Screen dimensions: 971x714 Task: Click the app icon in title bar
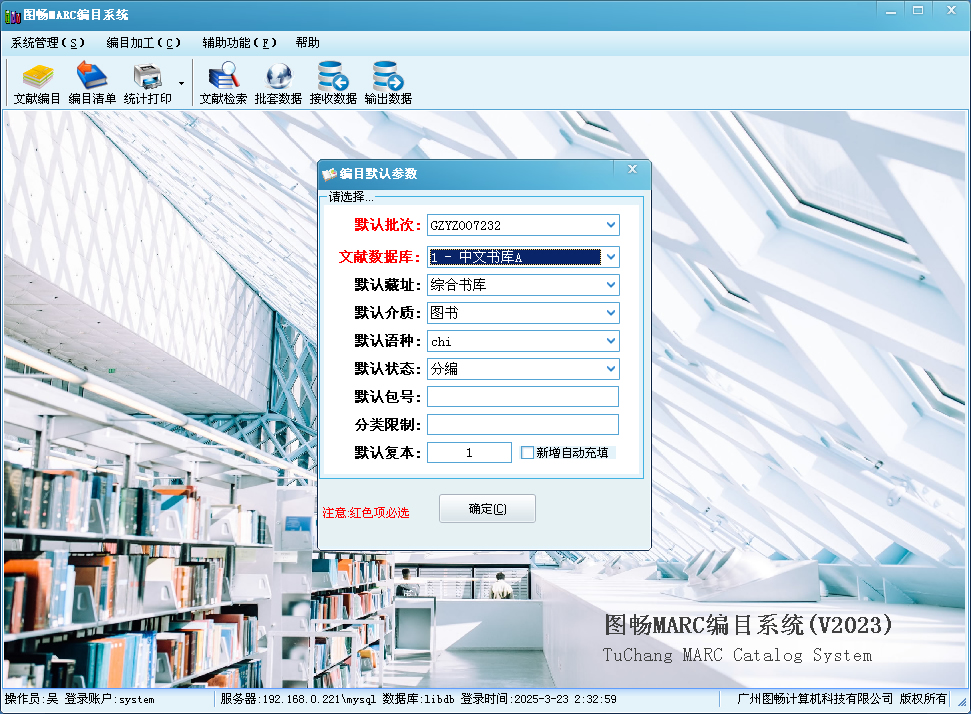13,15
